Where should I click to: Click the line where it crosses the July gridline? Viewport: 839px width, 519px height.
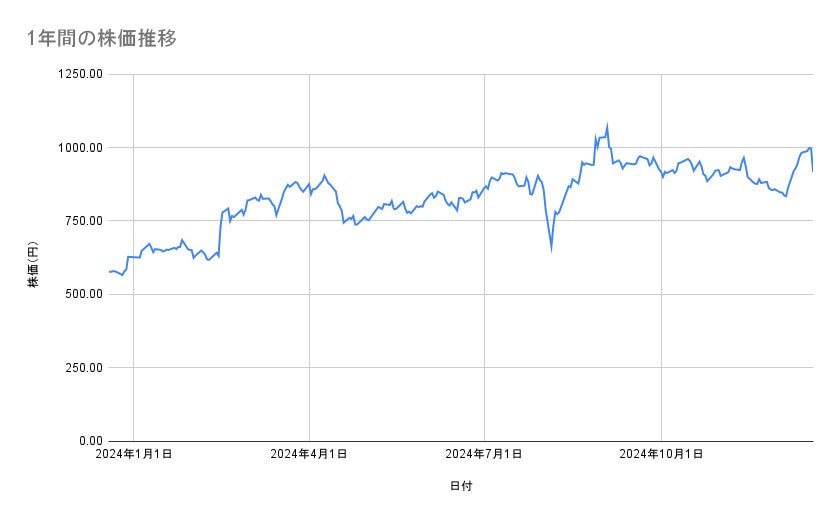point(485,187)
